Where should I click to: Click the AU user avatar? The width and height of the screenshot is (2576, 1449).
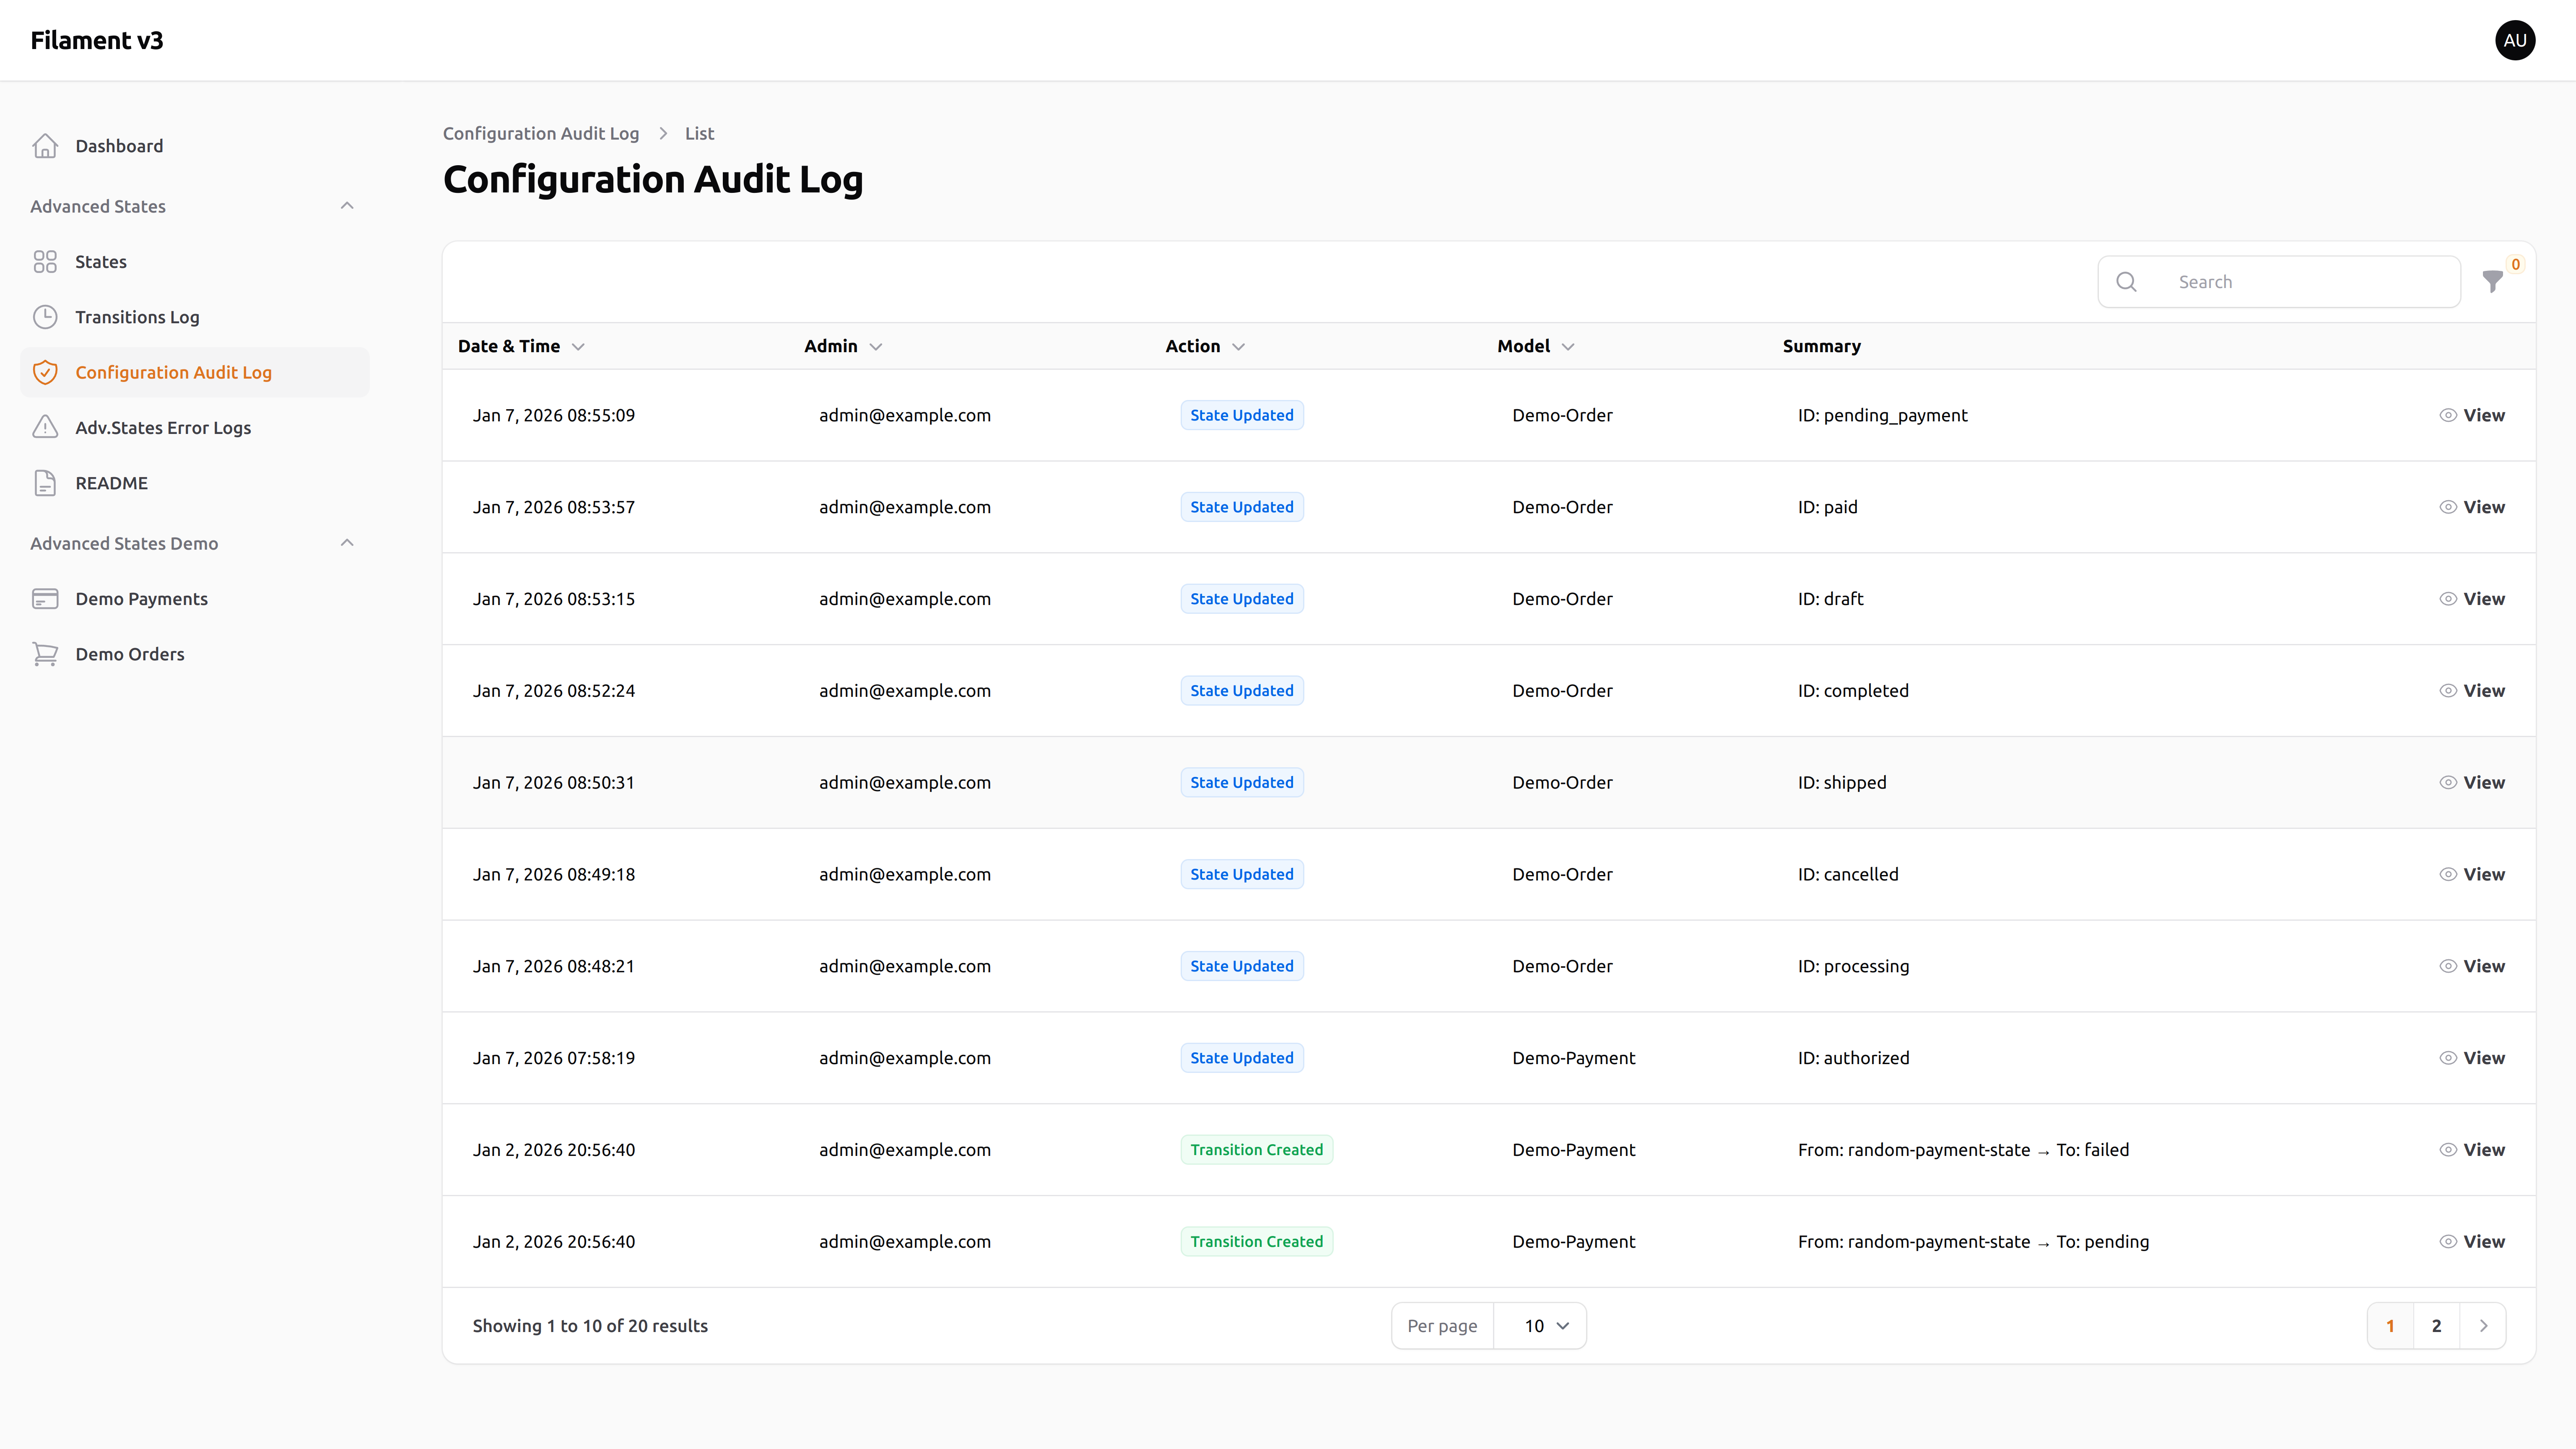[x=2515, y=40]
